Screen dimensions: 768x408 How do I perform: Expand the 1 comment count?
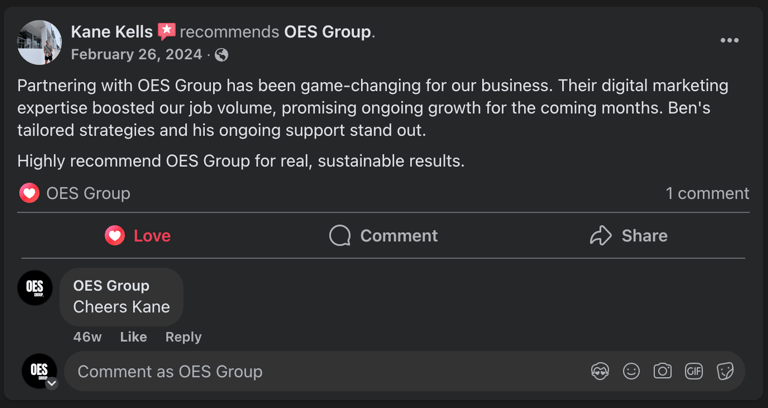[707, 193]
